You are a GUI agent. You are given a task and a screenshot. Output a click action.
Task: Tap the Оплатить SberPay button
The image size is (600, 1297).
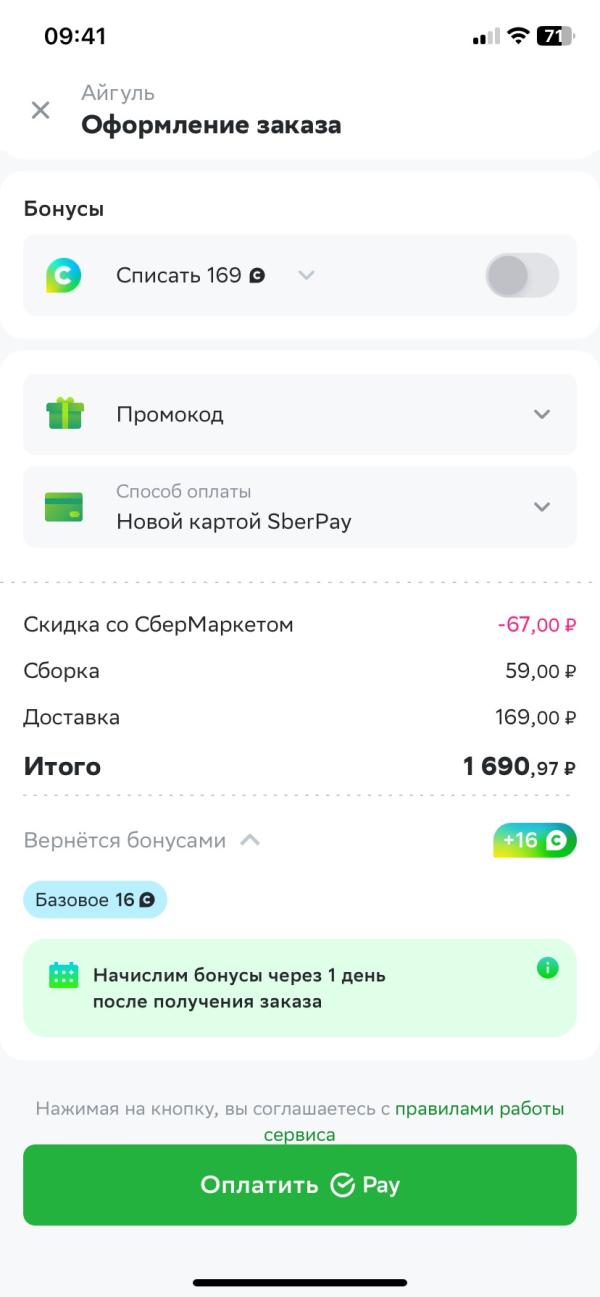pos(300,1185)
